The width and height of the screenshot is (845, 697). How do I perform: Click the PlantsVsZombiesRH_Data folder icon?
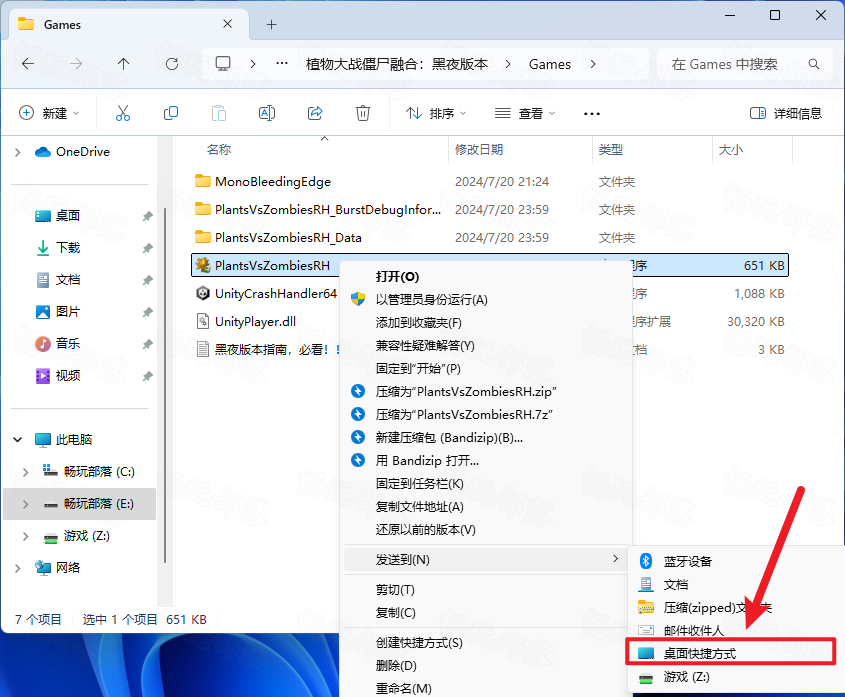pyautogui.click(x=203, y=237)
